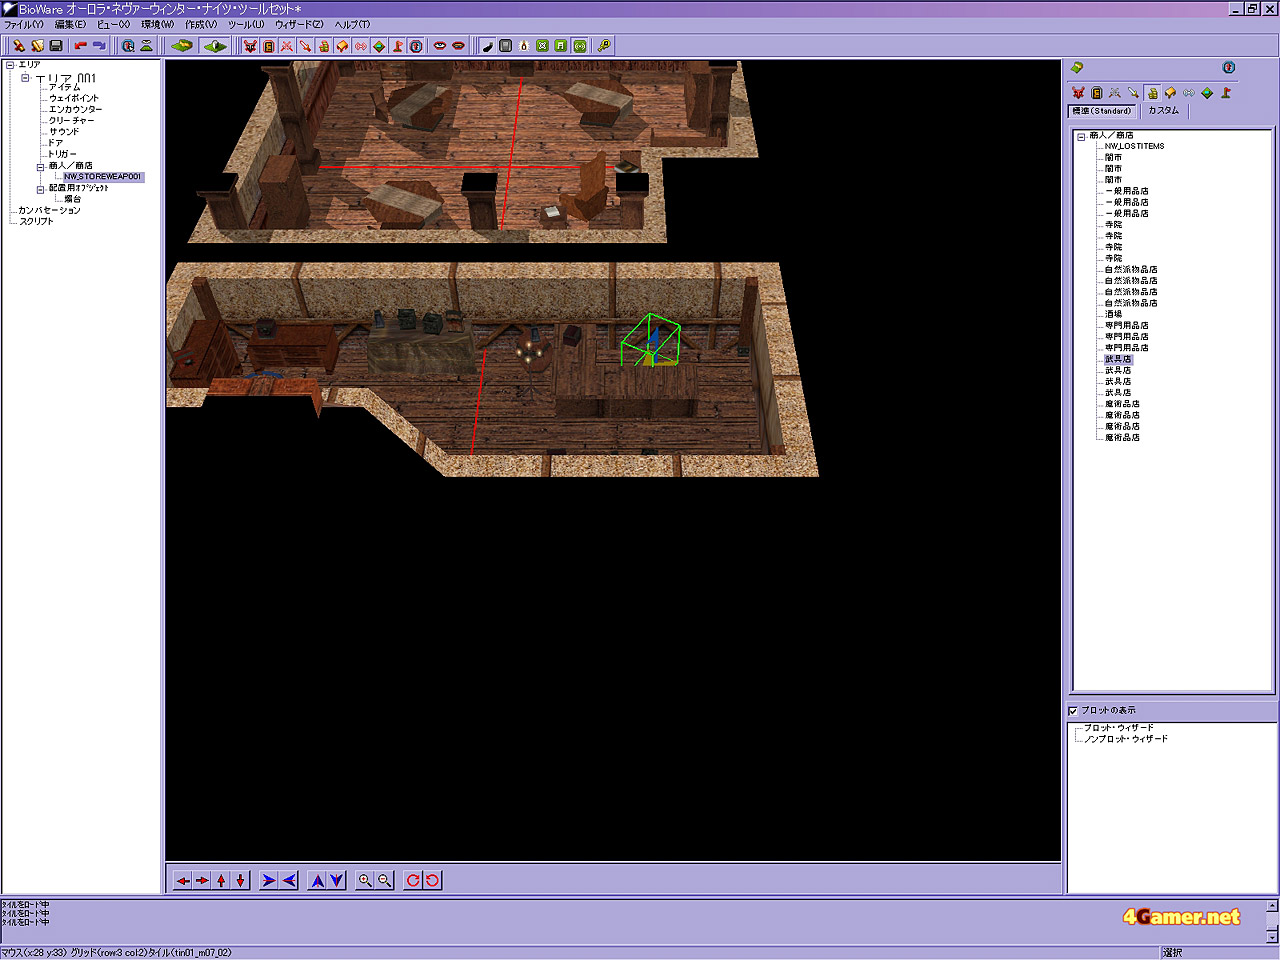The image size is (1280, 960).
Task: Toggle creature display icon in the top toolbar
Action: [x=250, y=46]
